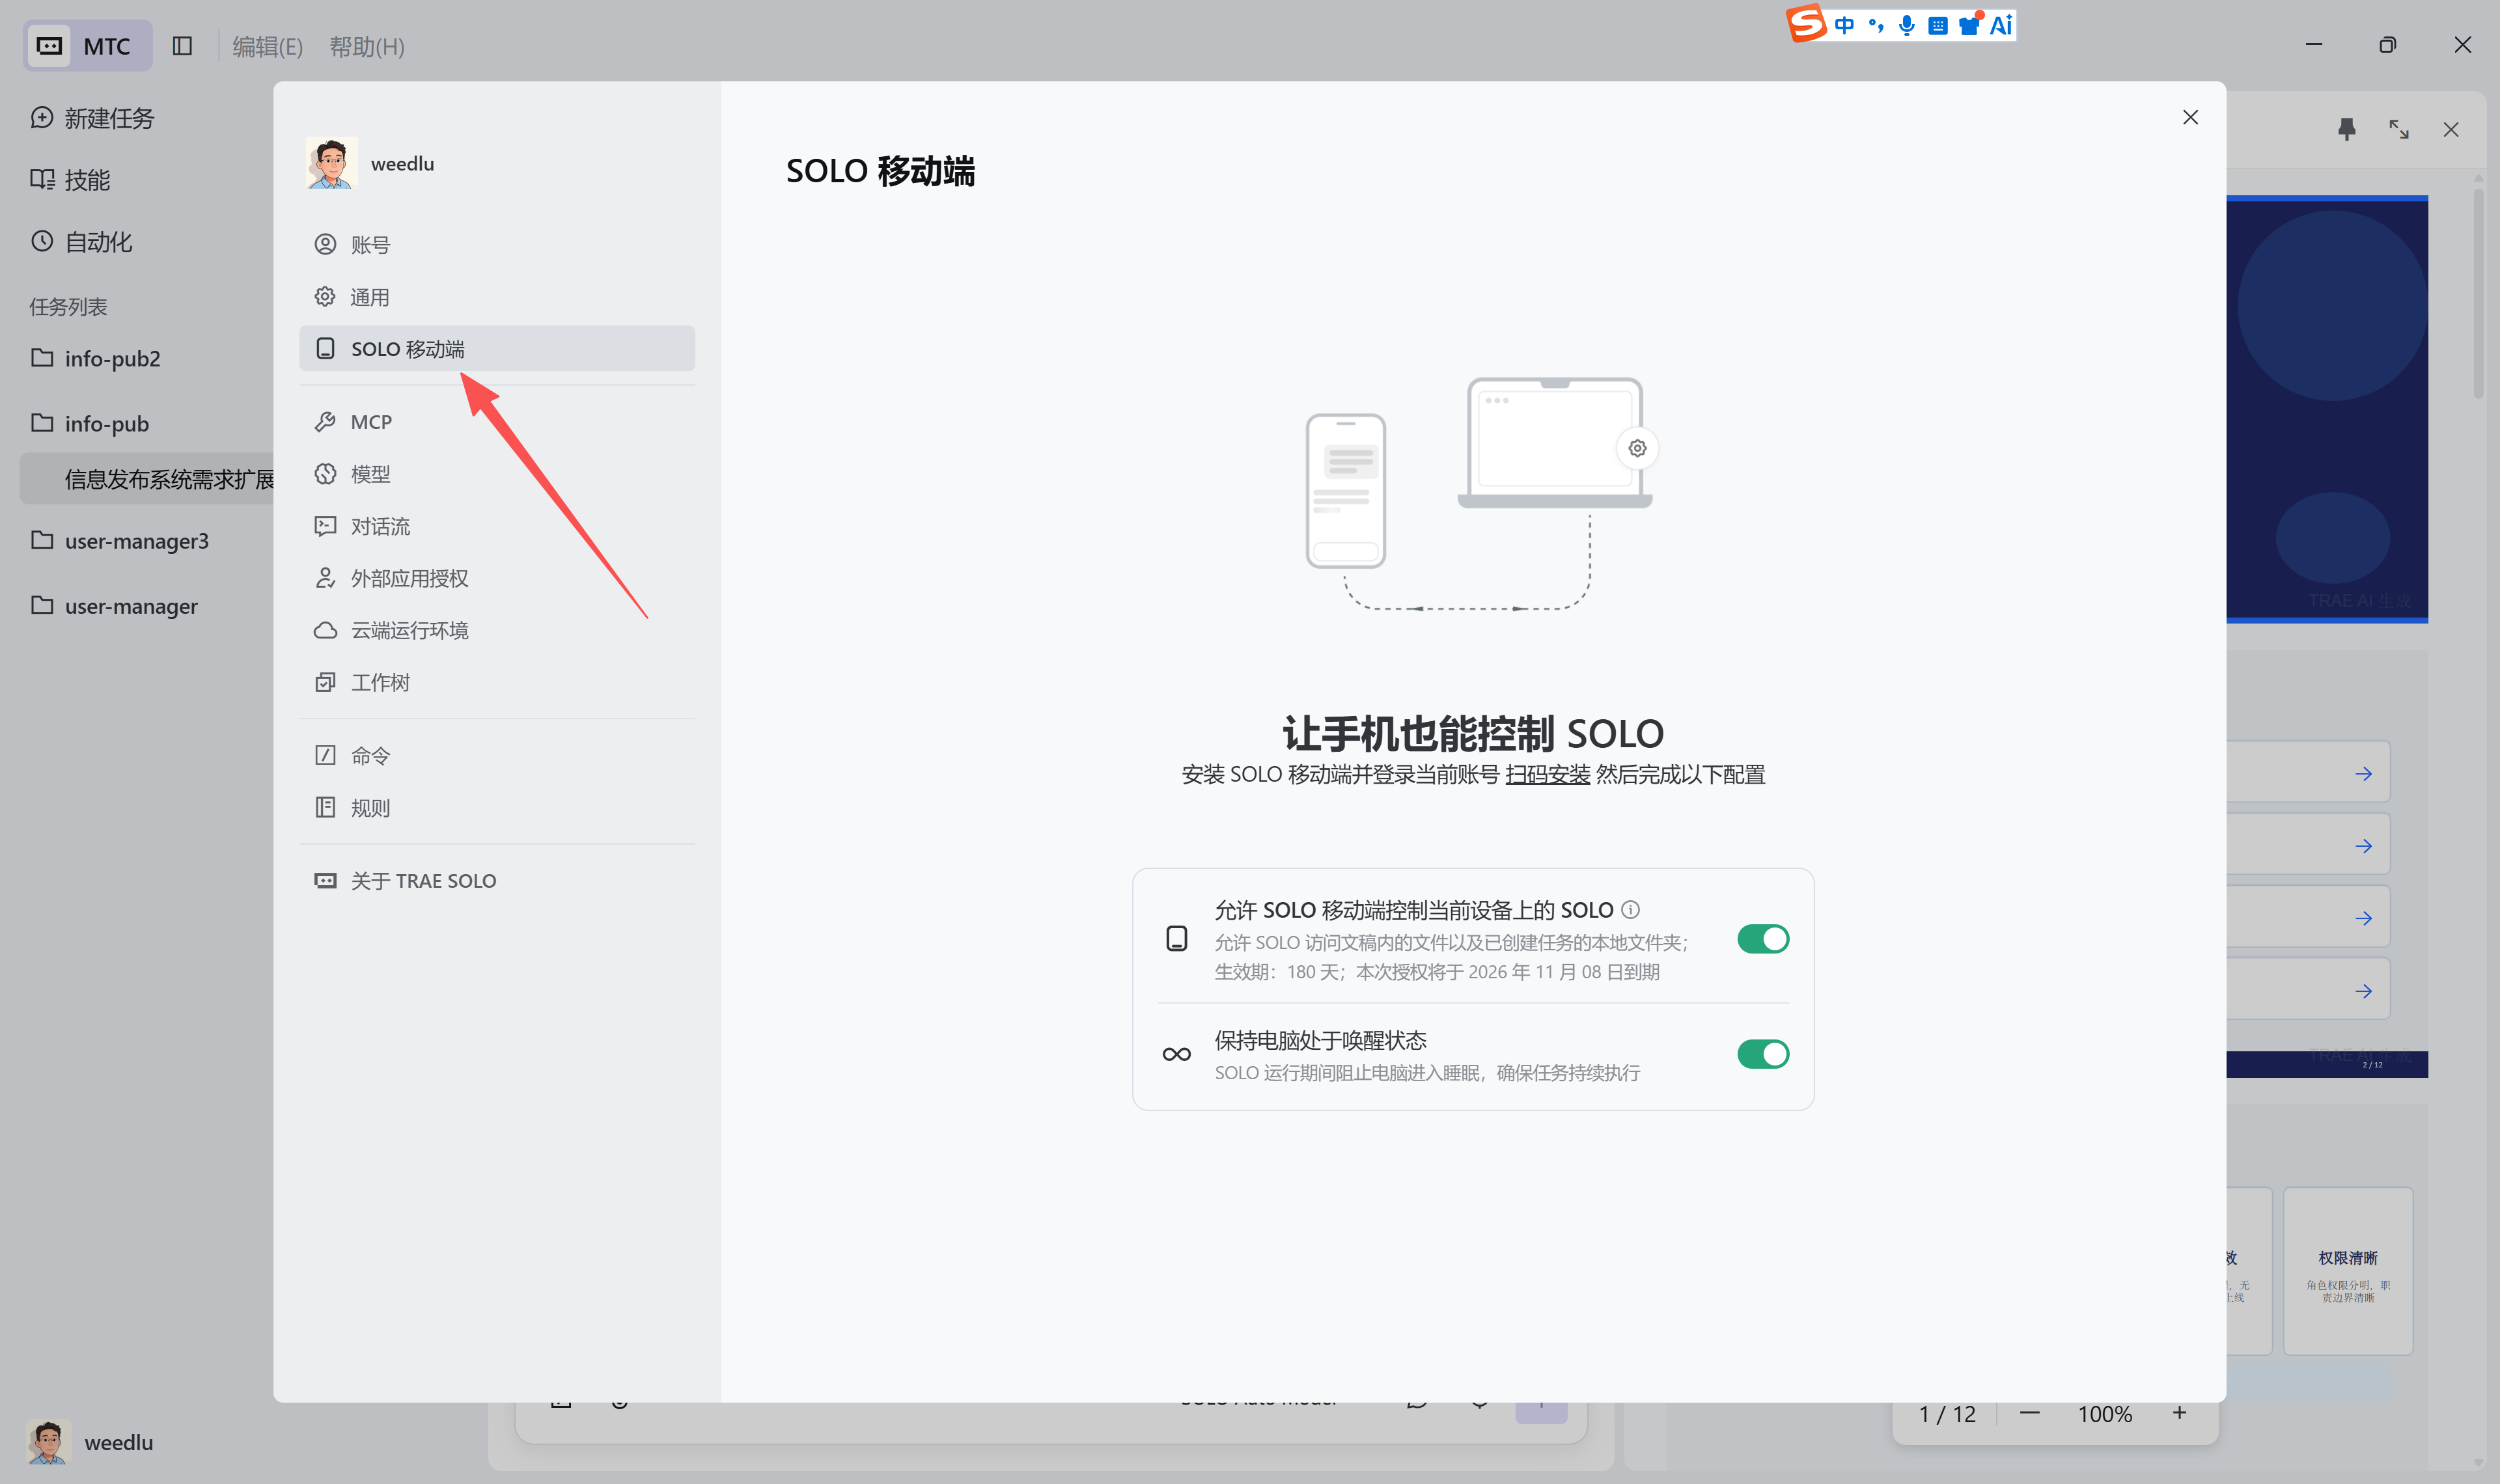Close the settings dialog
This screenshot has width=2500, height=1484.
(x=2190, y=117)
